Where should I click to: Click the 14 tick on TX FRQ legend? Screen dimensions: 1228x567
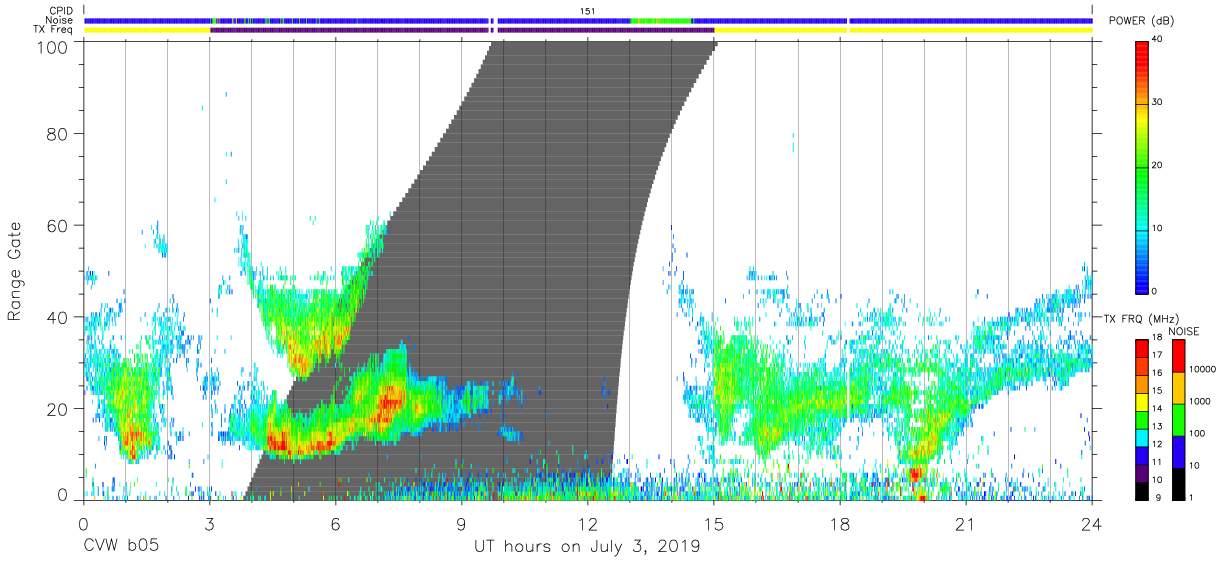click(x=1157, y=410)
